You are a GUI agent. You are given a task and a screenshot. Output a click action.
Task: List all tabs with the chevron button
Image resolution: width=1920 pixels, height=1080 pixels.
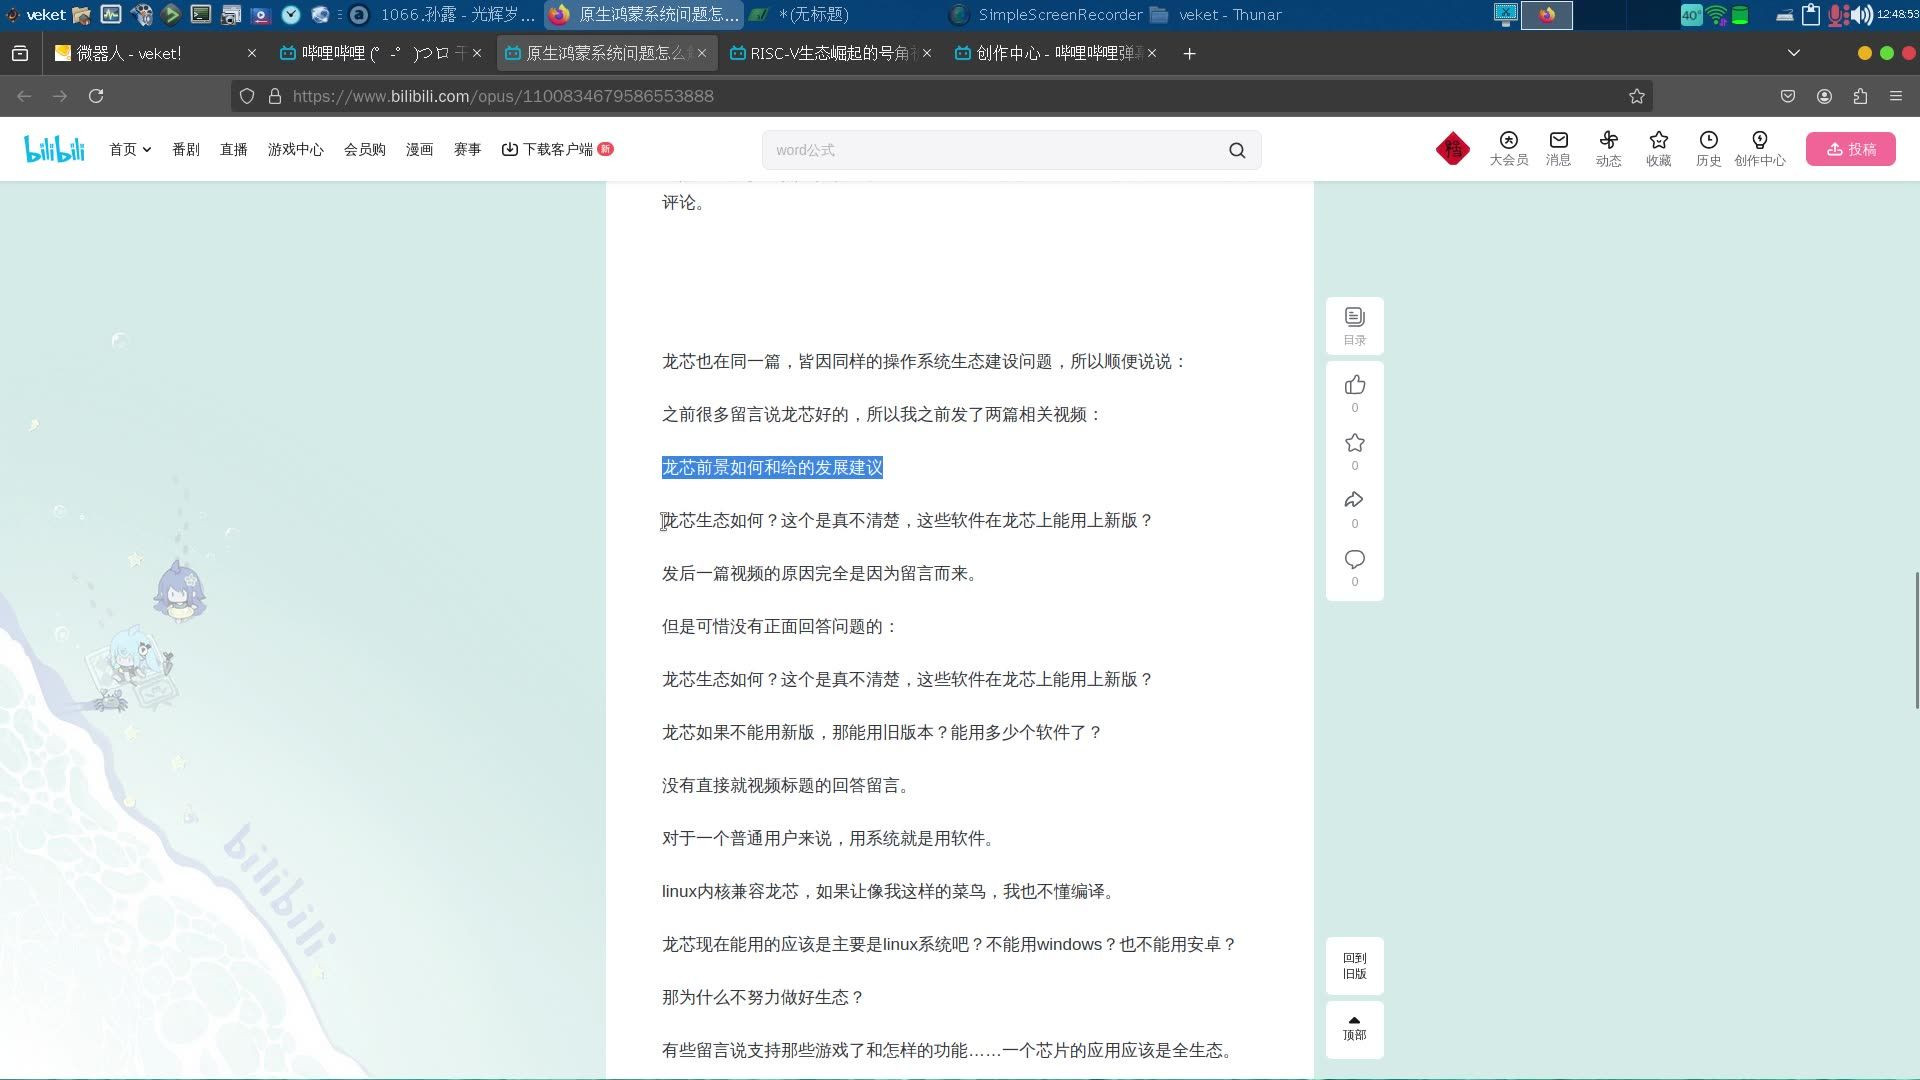(1793, 53)
